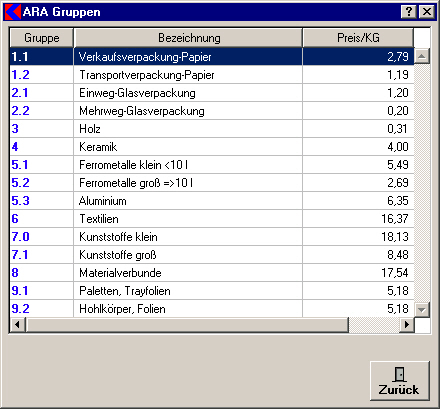Click the horizontal scrollbar thumb

[187, 324]
